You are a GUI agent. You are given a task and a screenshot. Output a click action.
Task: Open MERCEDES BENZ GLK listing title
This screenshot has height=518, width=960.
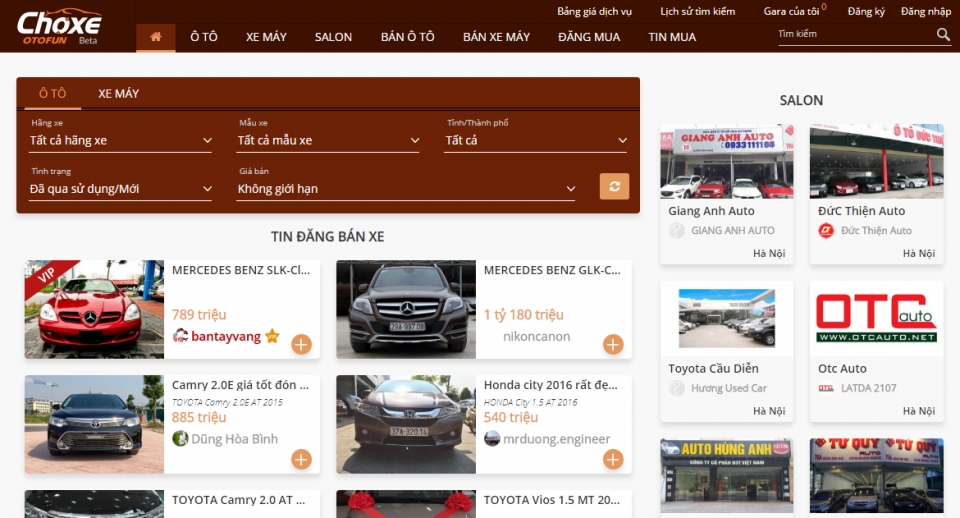(x=552, y=270)
